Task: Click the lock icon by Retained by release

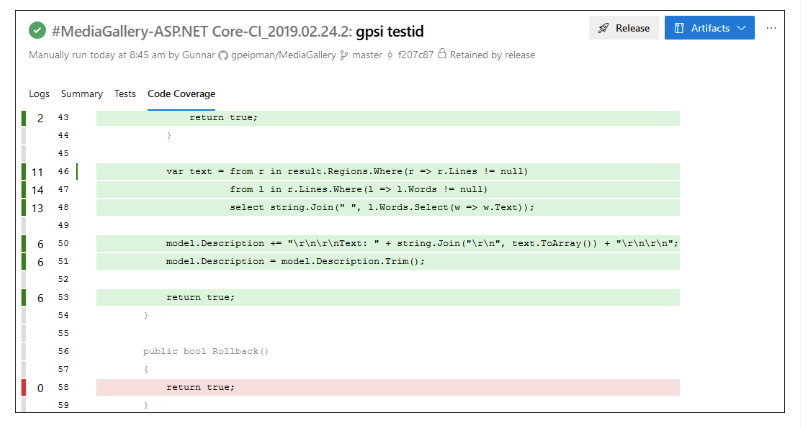Action: tap(442, 54)
